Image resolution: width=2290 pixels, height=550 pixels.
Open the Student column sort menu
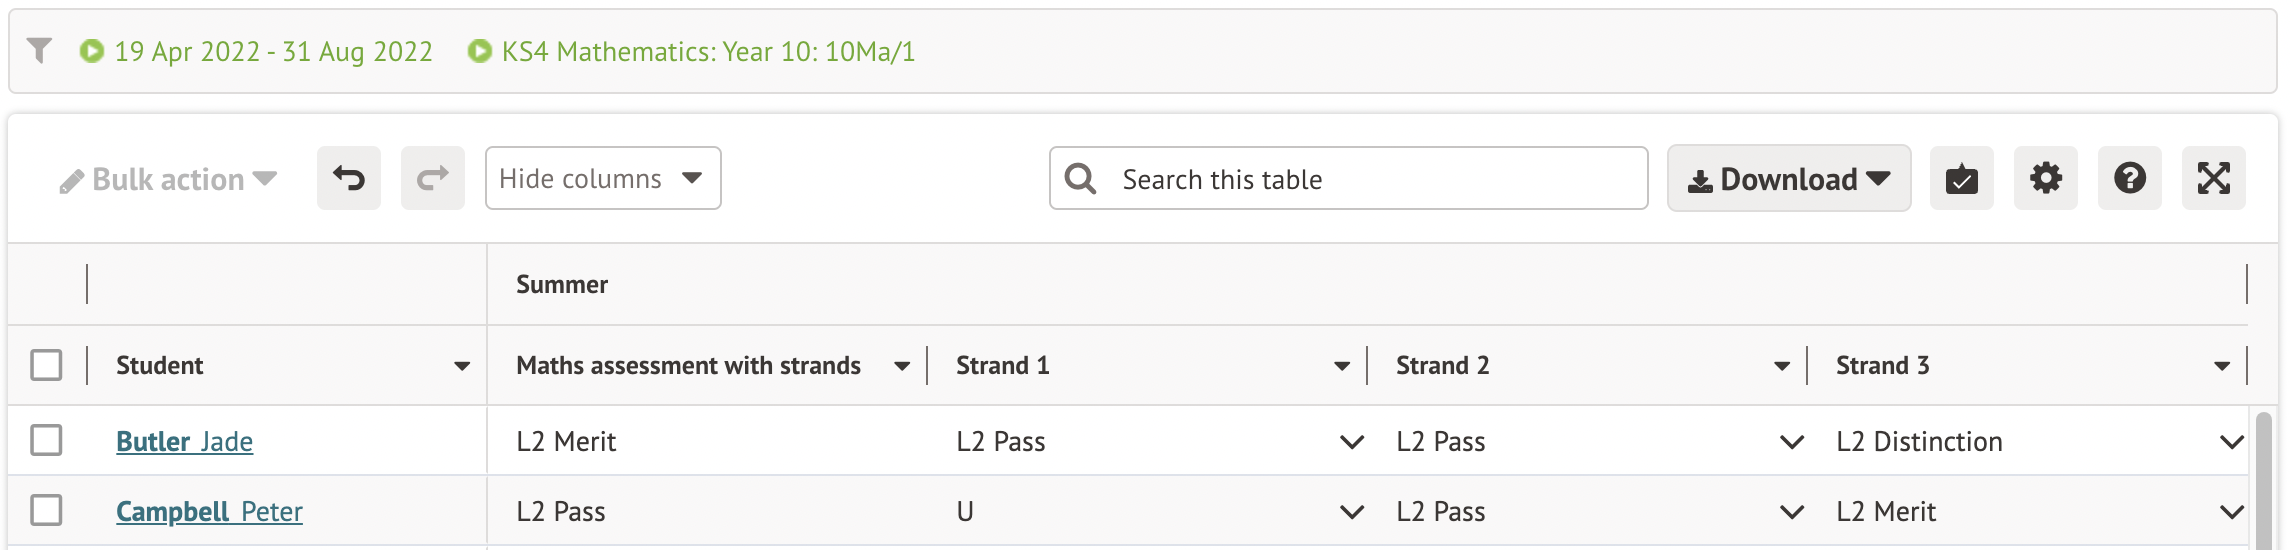(462, 366)
